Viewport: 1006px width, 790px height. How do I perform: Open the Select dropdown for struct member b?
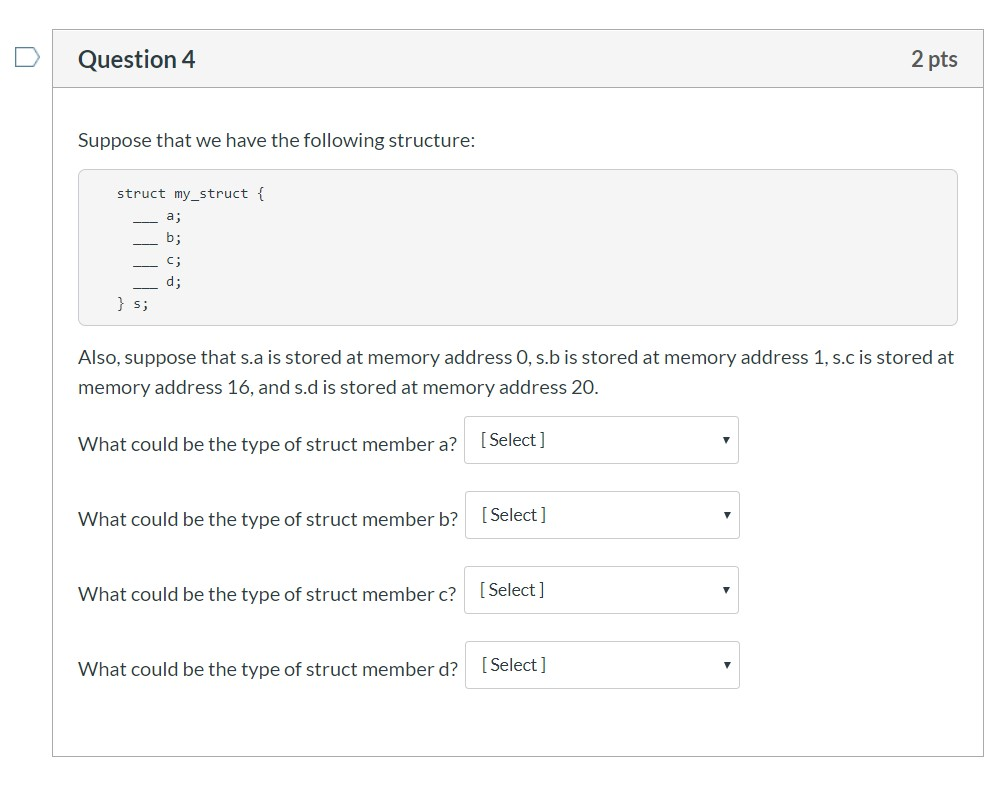pos(602,515)
